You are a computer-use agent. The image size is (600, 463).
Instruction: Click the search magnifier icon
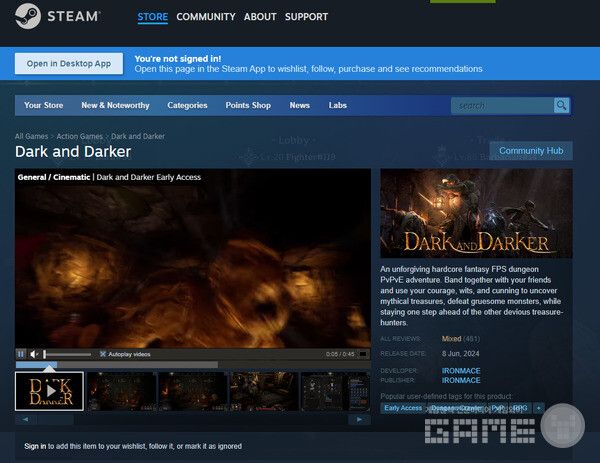(x=562, y=105)
